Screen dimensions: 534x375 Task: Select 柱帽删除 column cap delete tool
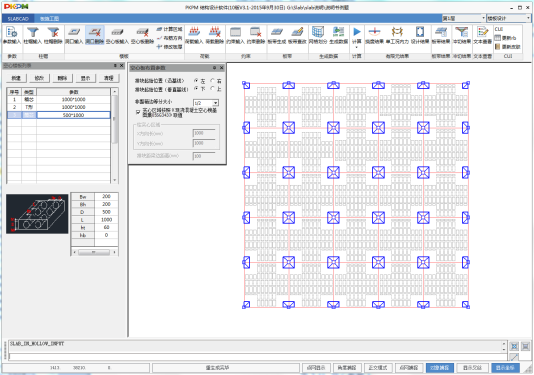click(x=53, y=35)
